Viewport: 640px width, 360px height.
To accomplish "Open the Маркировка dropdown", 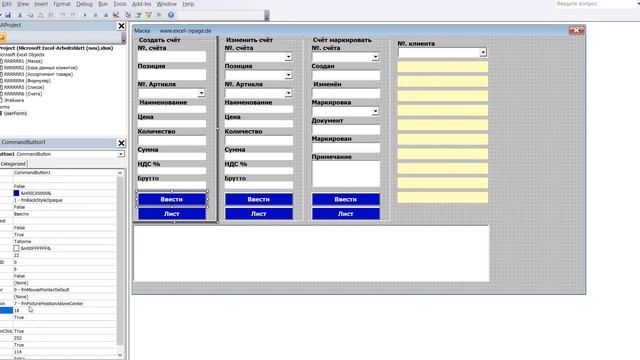I will [375, 111].
